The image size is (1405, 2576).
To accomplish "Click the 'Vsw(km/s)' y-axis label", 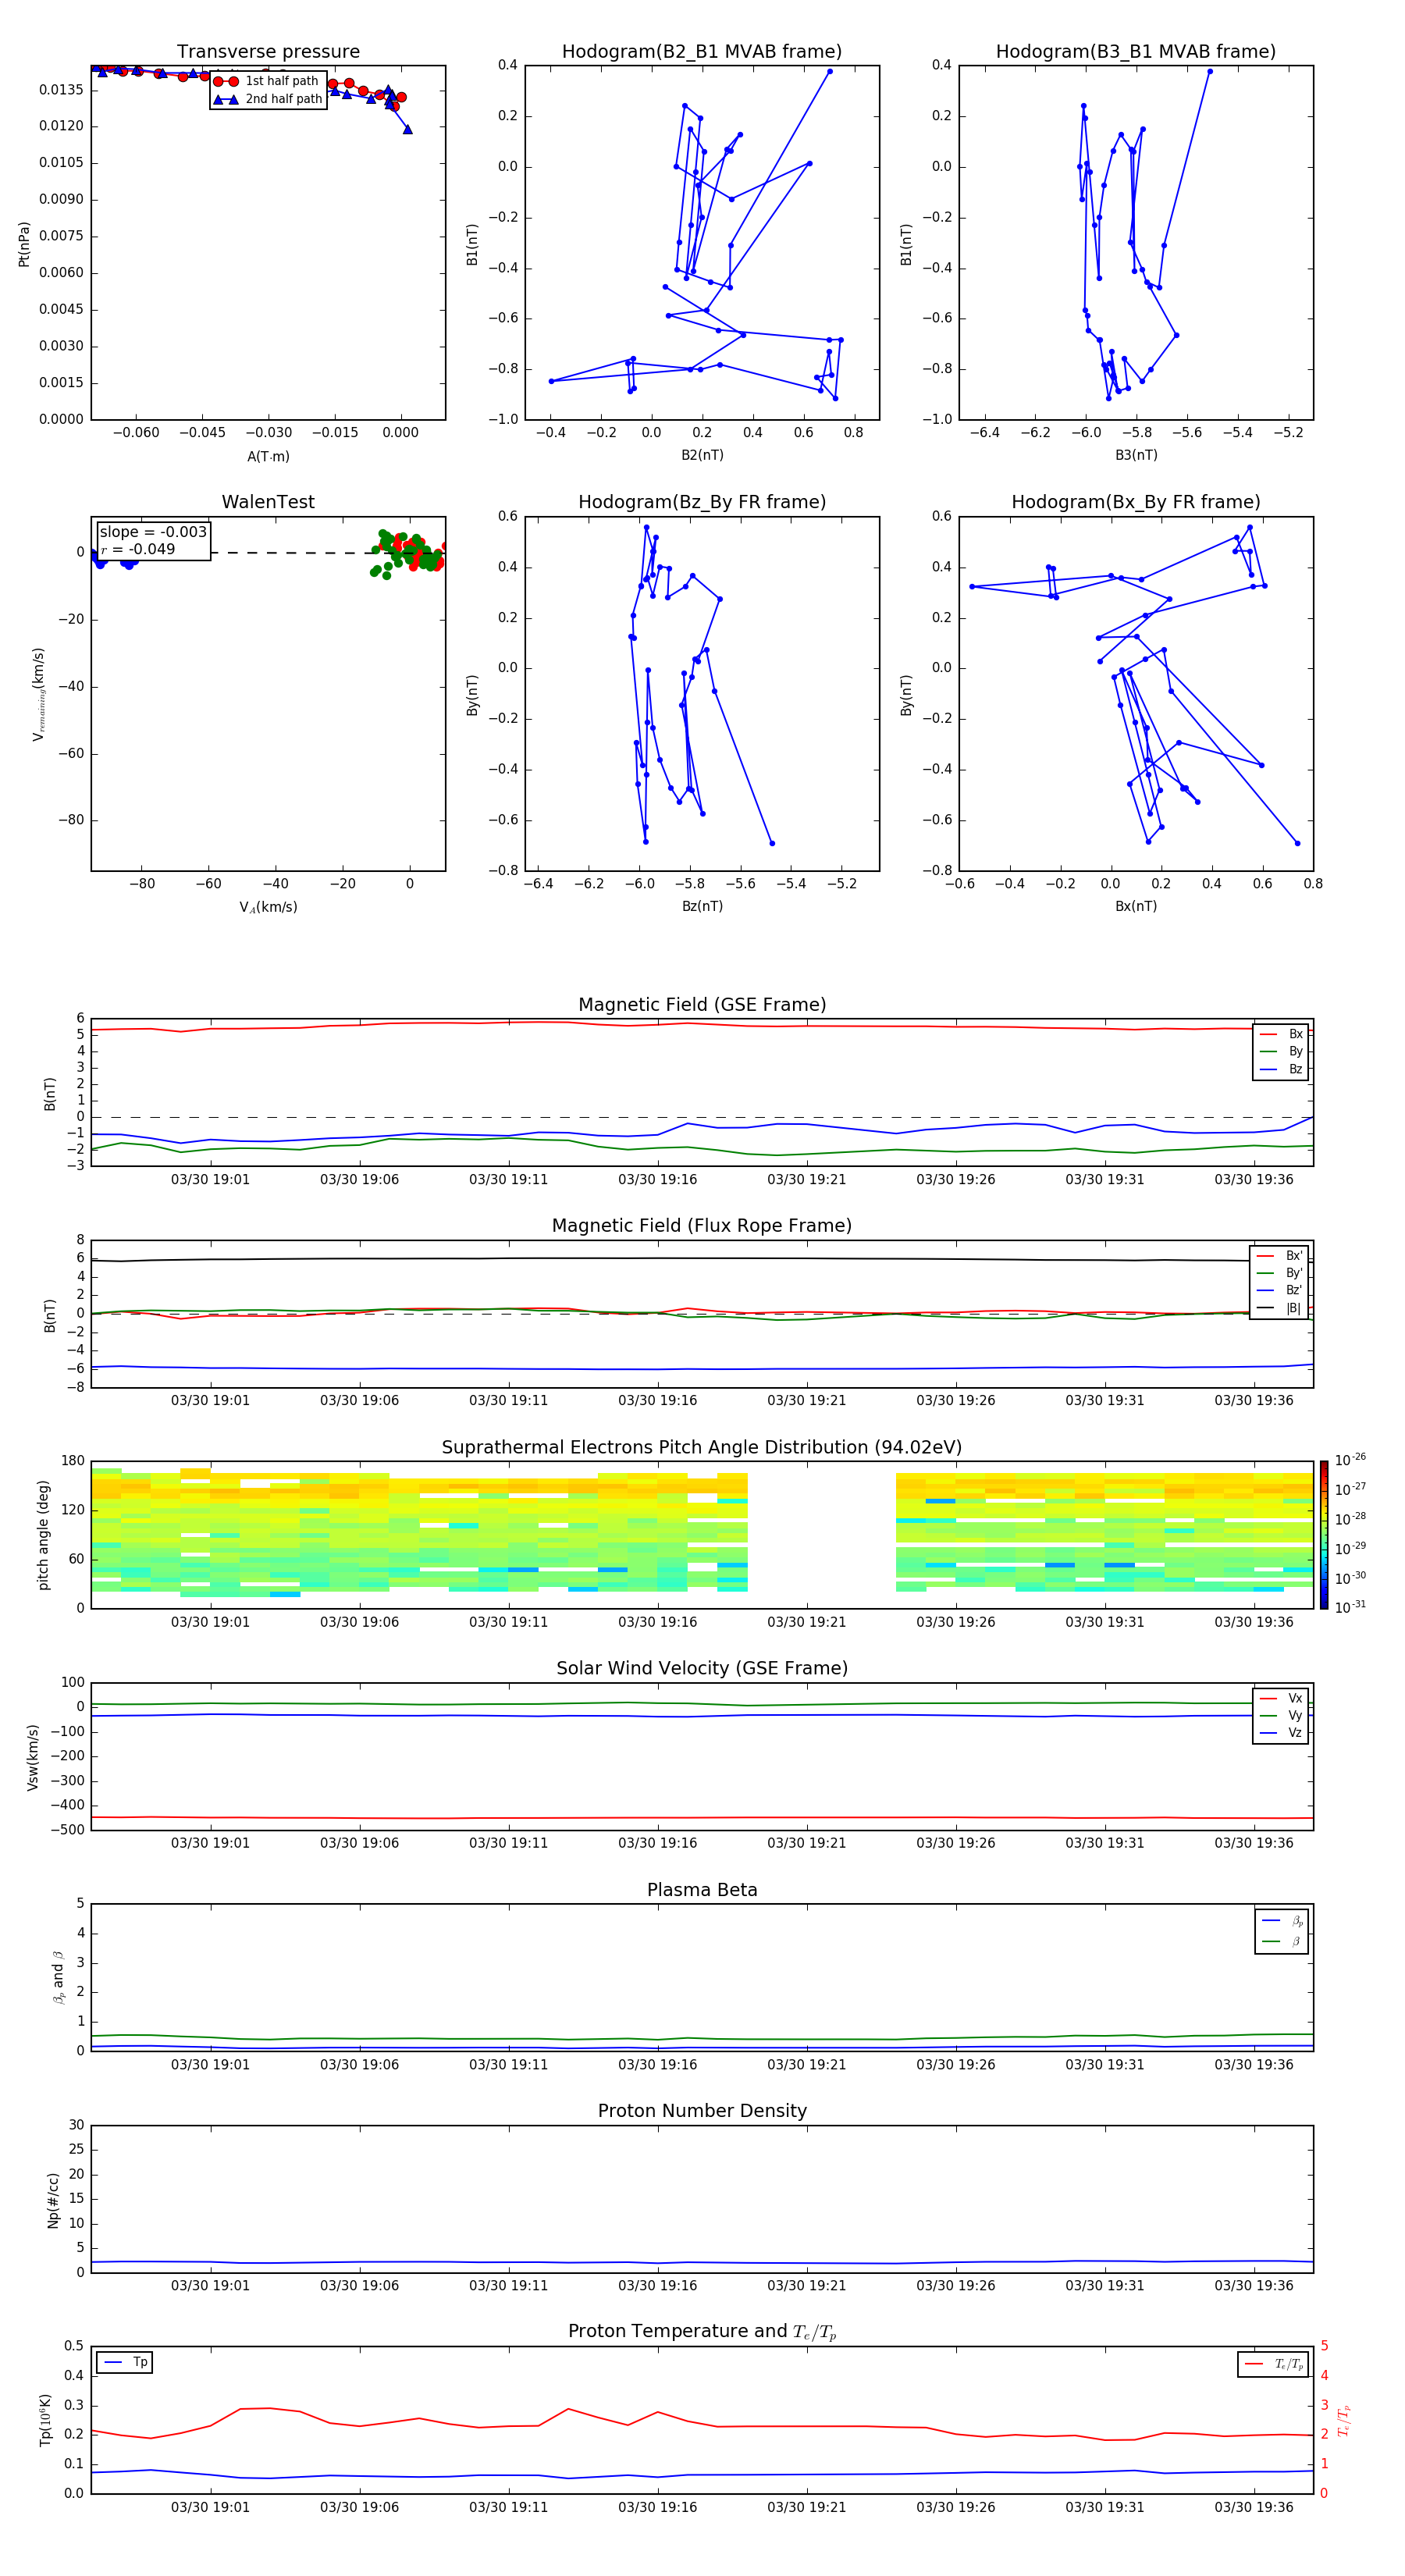I will click(32, 1757).
